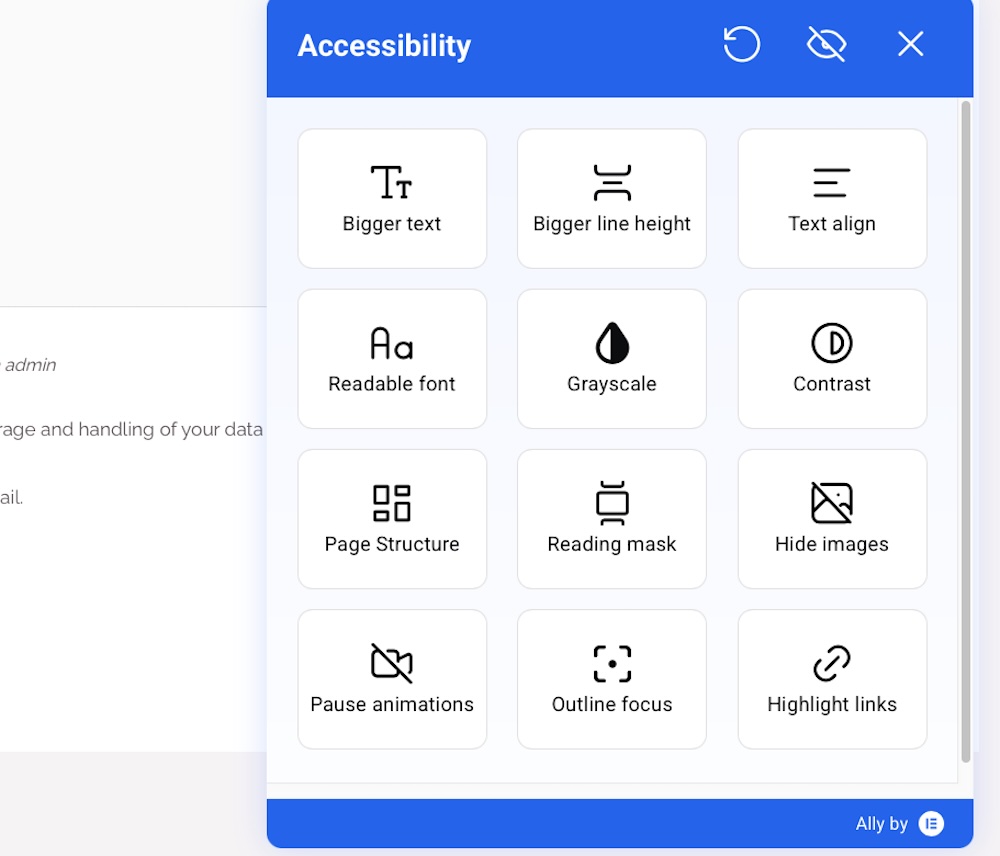Open the Page Structure panel
Screen dimensions: 1000x856
pyautogui.click(x=391, y=519)
